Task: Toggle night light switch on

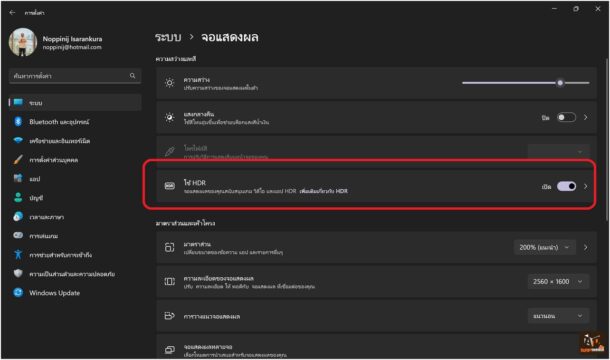Action: (x=566, y=117)
